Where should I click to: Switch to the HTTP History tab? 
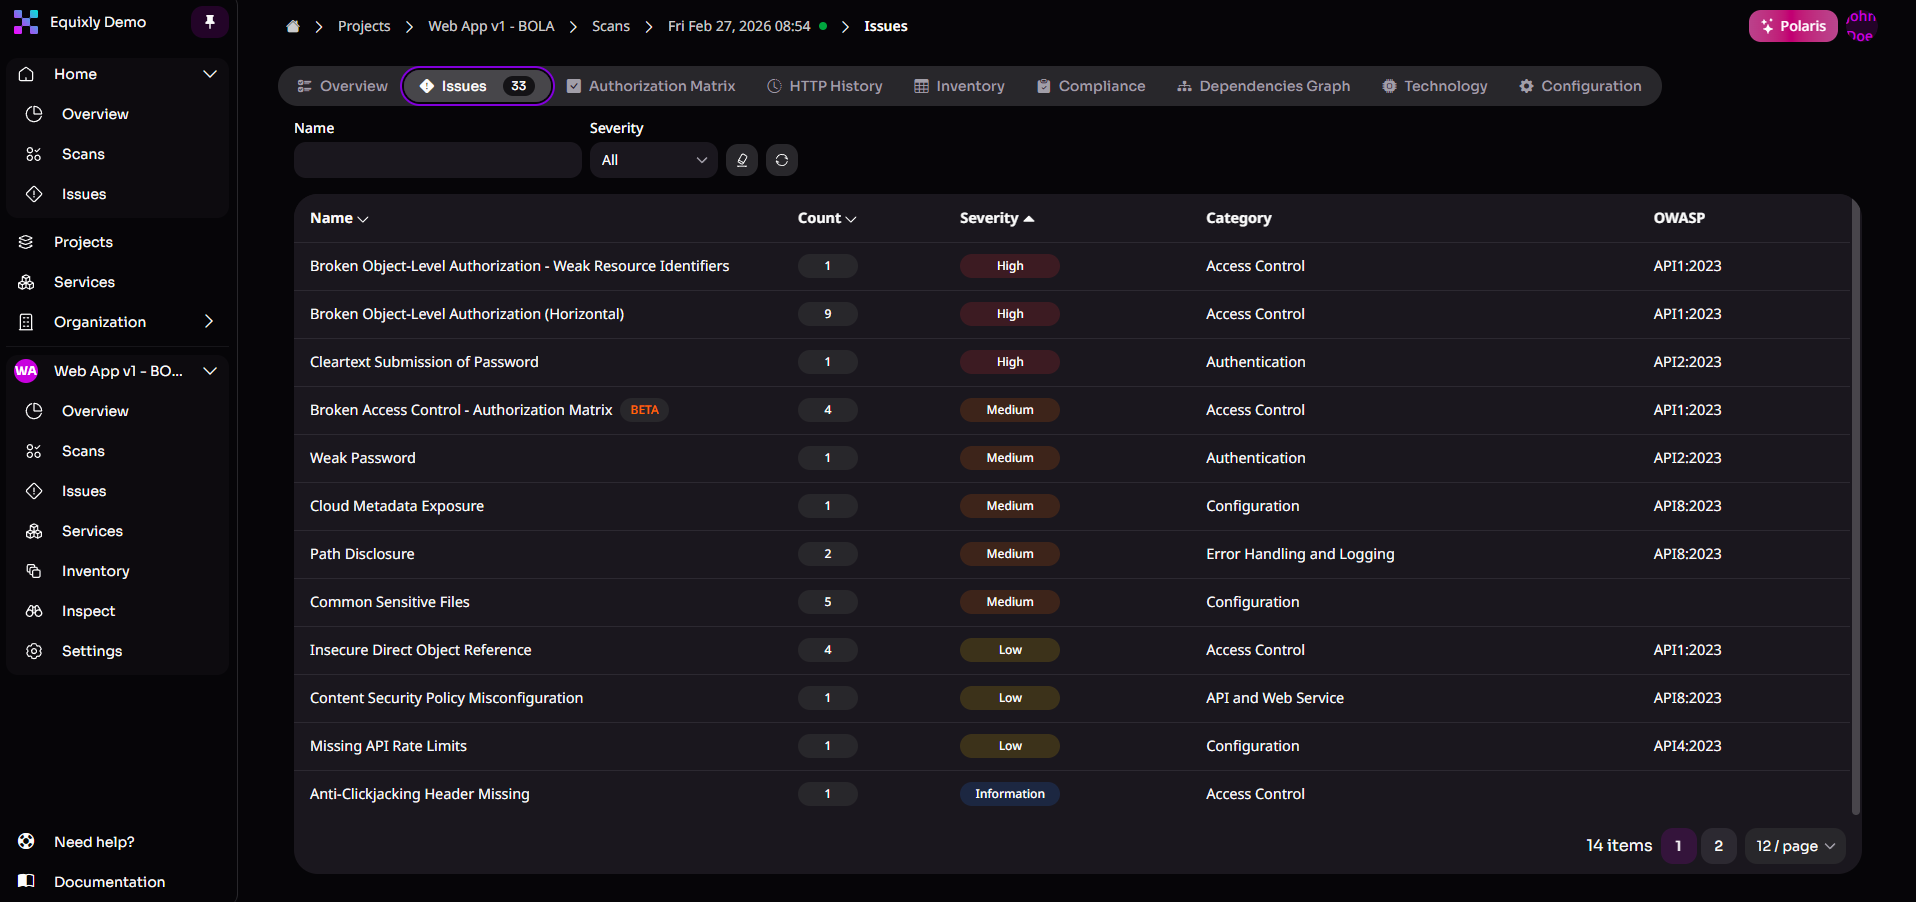[x=825, y=86]
